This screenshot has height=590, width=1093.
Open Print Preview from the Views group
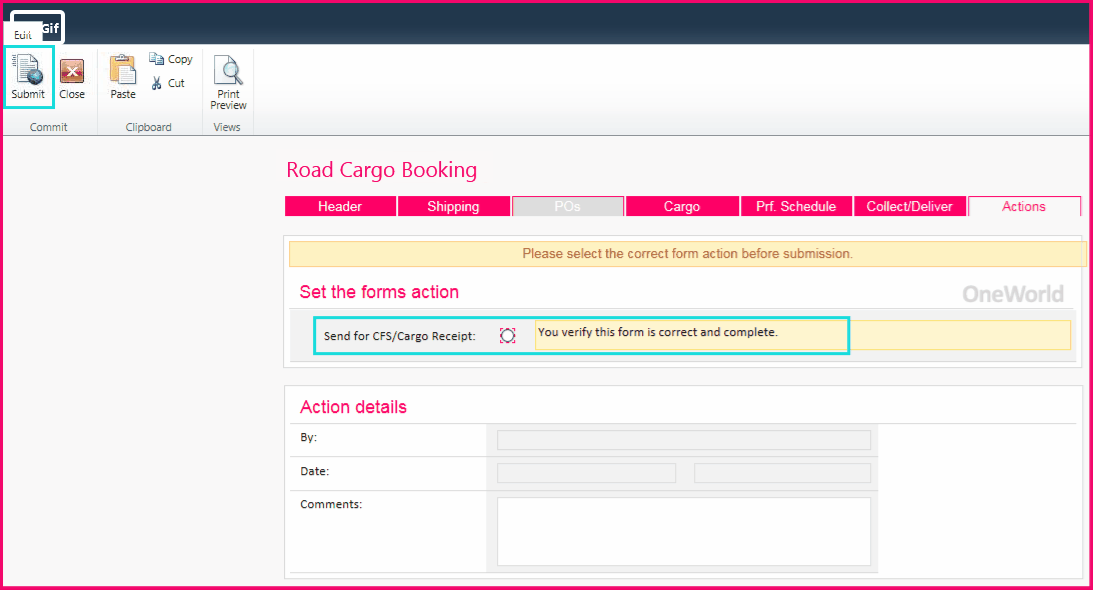(228, 75)
